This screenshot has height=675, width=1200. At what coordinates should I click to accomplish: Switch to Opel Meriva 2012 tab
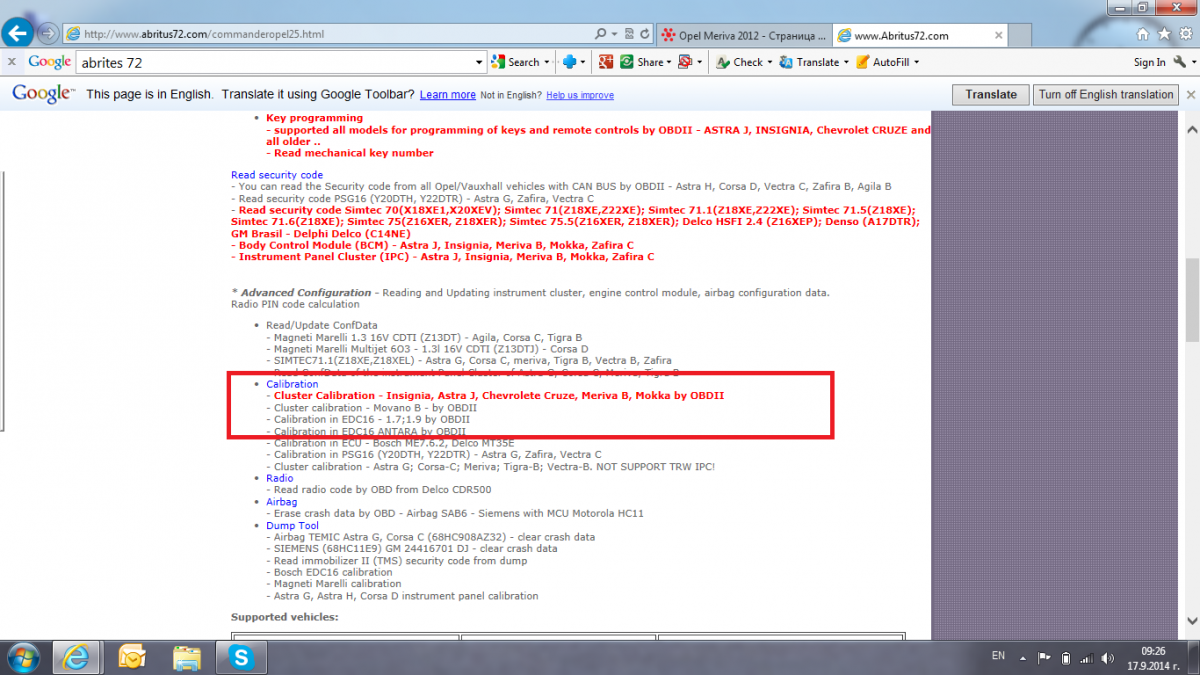(744, 35)
